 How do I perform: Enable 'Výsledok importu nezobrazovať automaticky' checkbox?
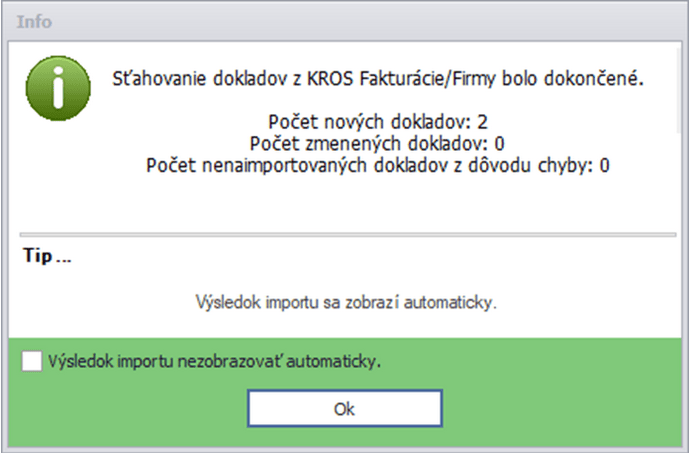[31, 362]
